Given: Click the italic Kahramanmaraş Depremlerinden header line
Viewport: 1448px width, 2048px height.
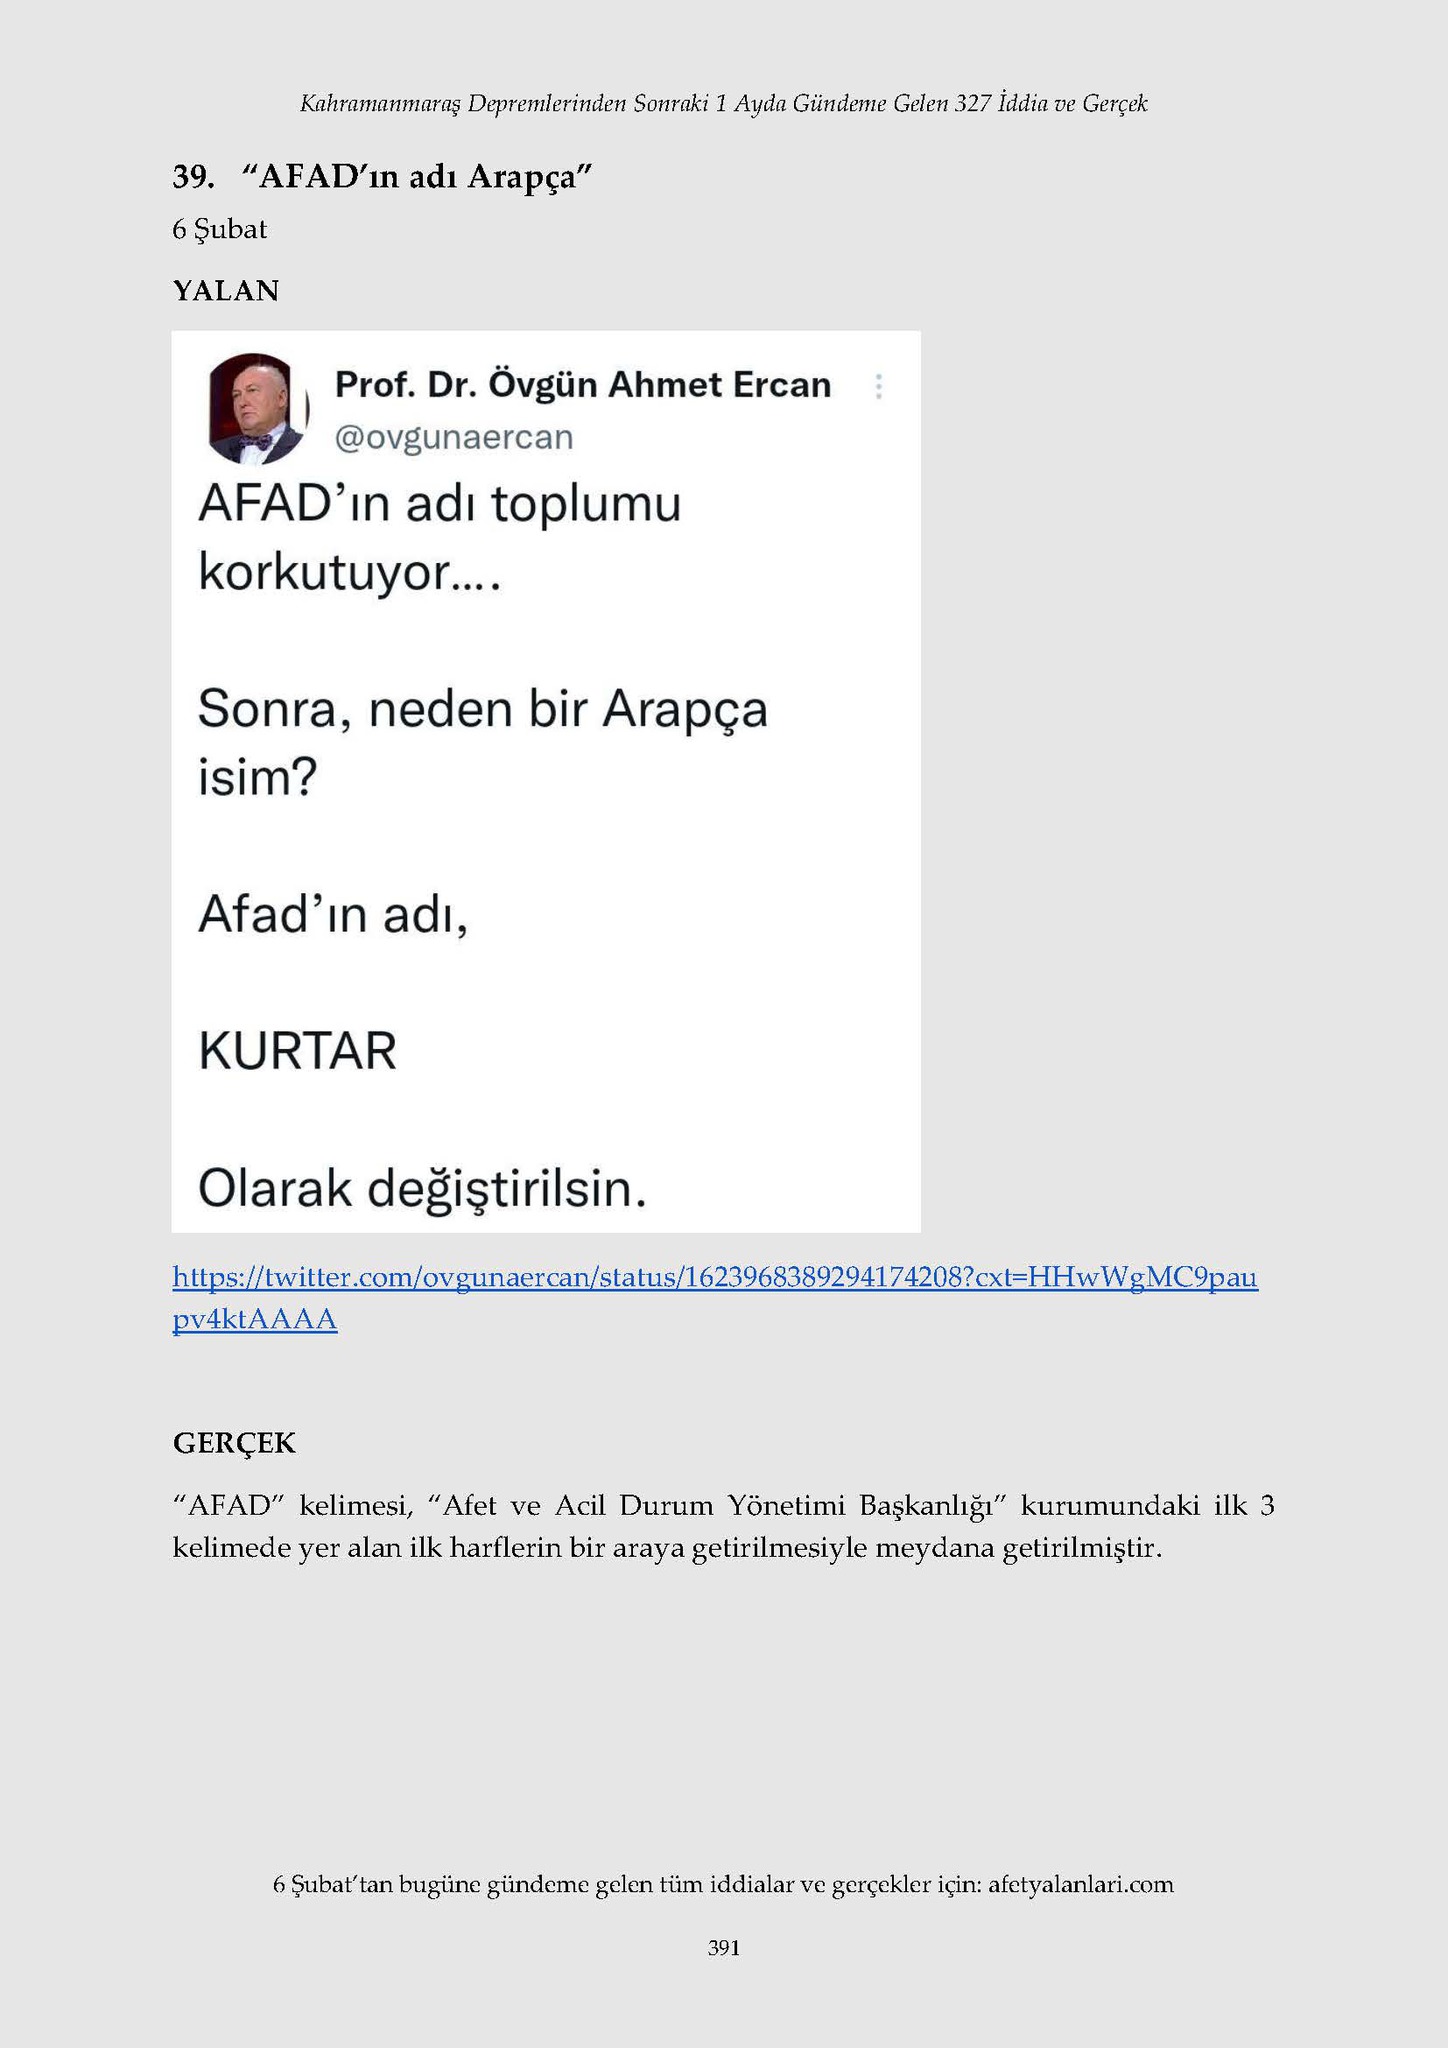Looking at the screenshot, I should pyautogui.click(x=724, y=103).
